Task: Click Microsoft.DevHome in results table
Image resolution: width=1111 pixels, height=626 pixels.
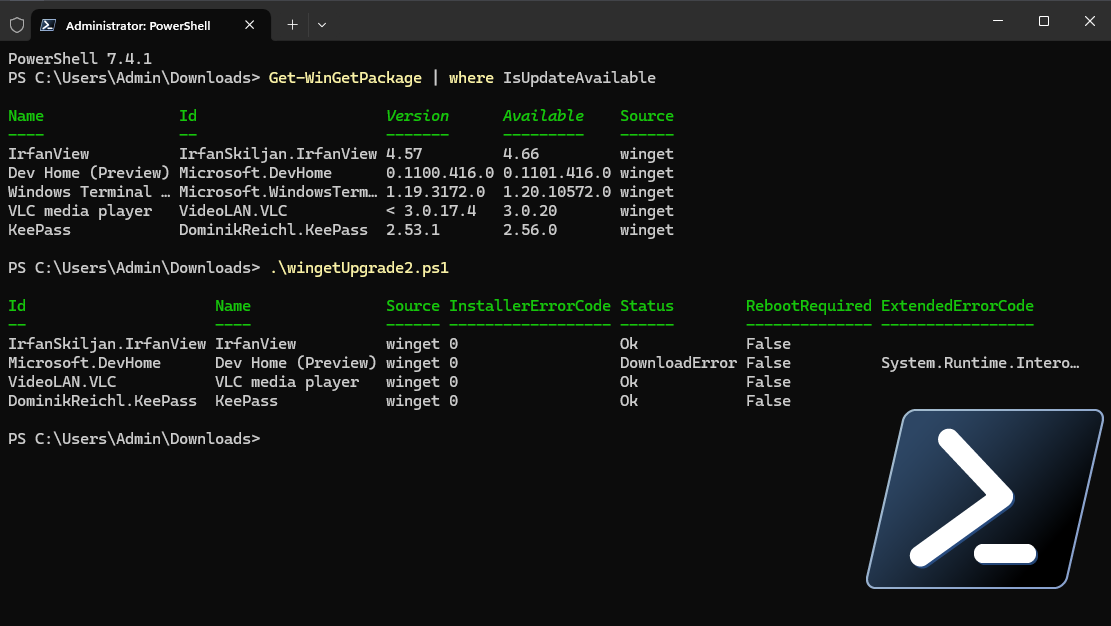Action: (x=84, y=363)
